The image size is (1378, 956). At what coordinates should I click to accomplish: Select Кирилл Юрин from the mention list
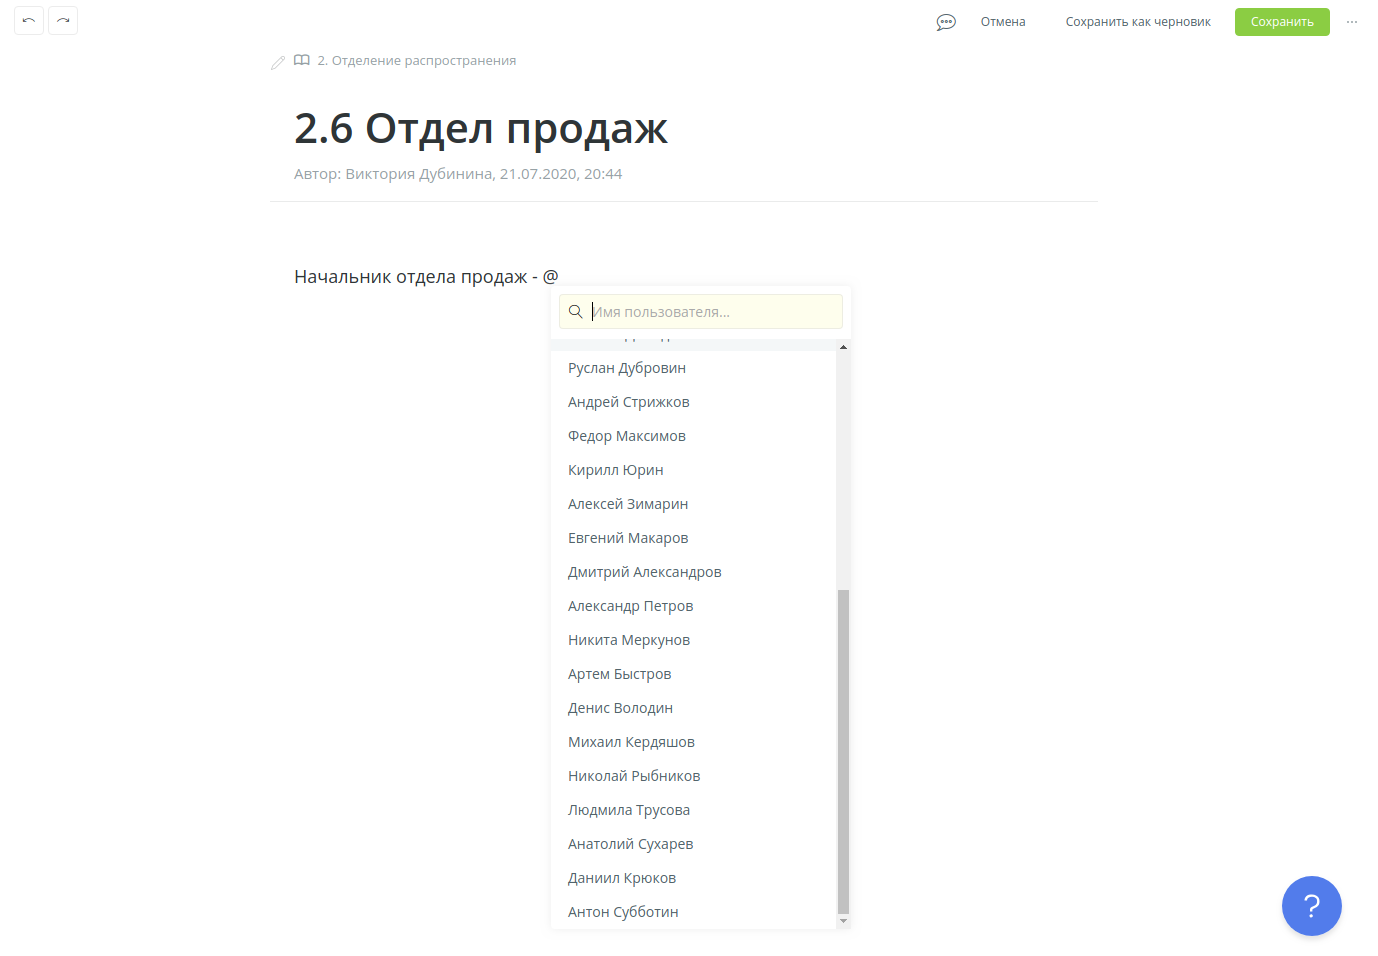point(616,469)
